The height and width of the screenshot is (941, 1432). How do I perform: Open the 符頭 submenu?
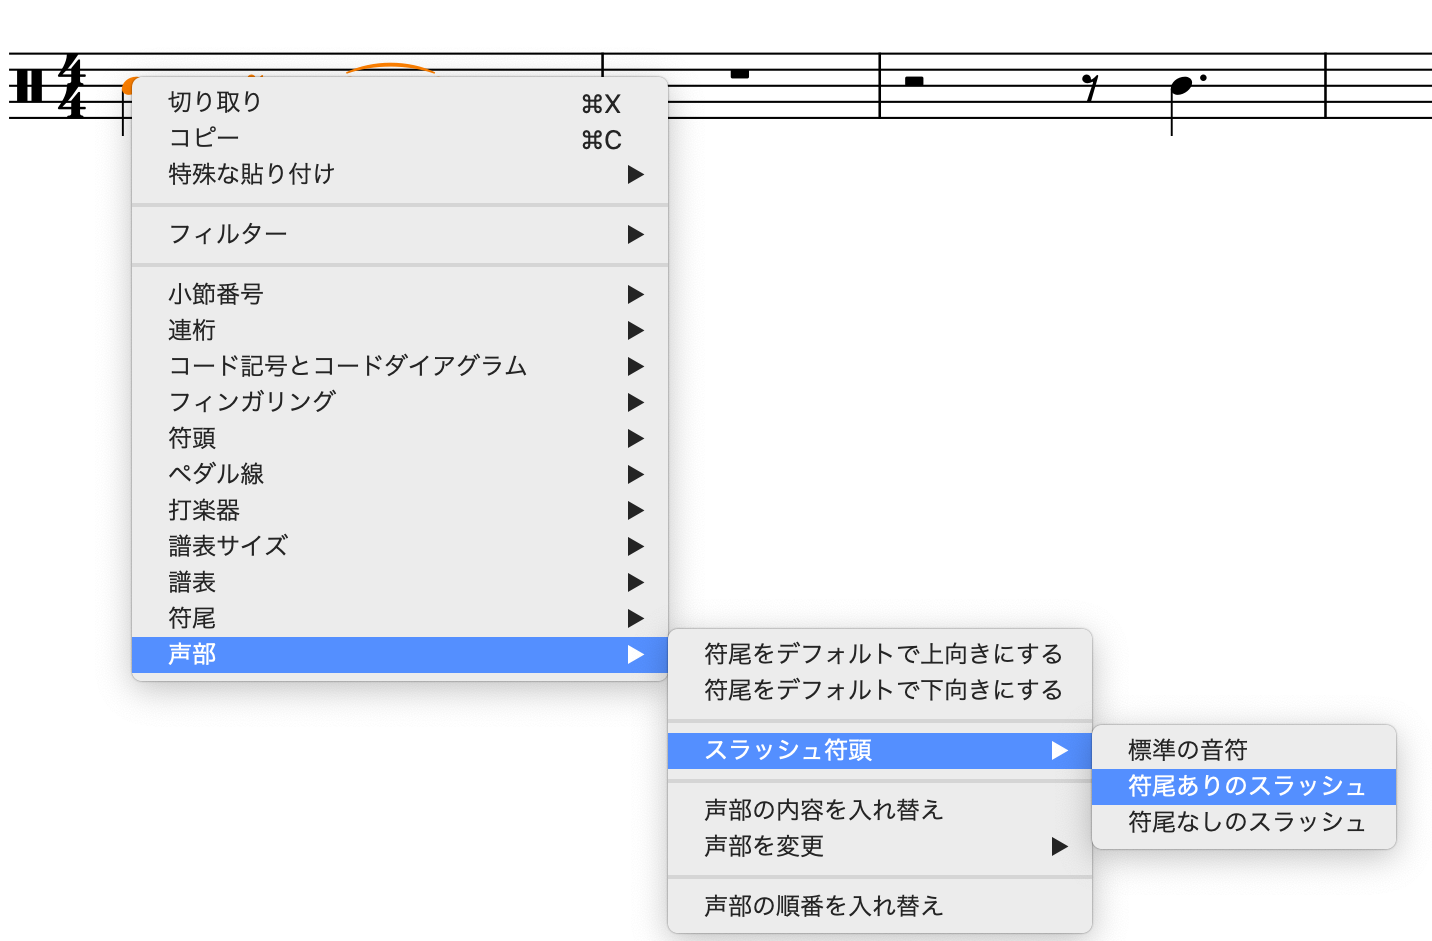click(192, 438)
